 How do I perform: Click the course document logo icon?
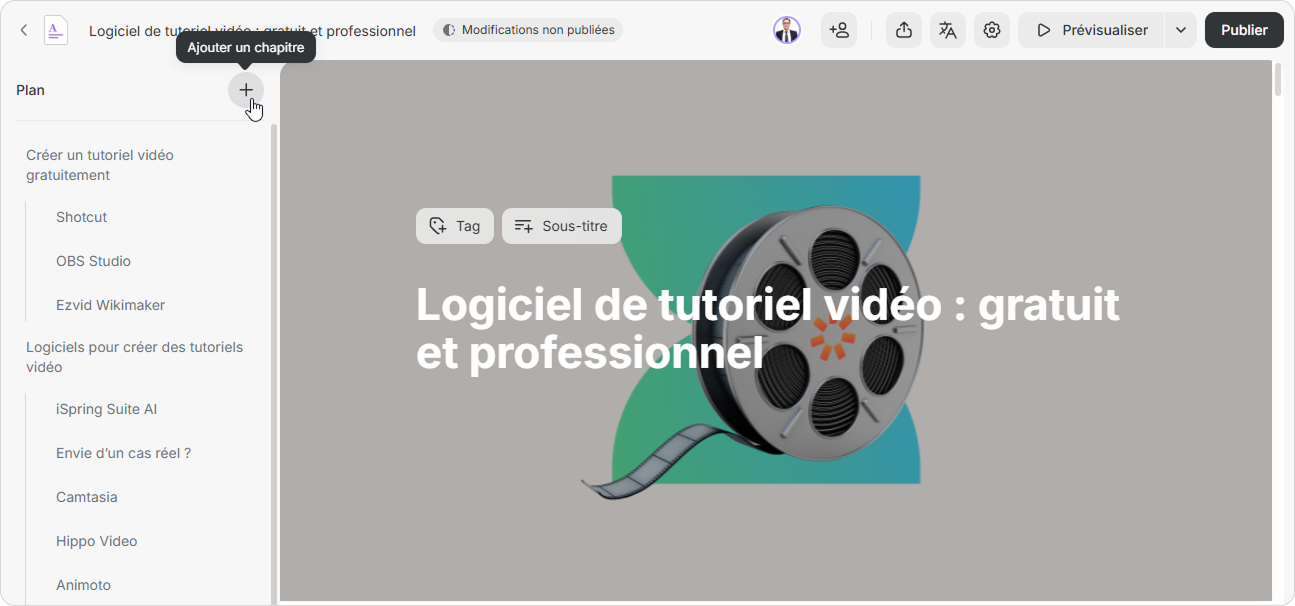tap(56, 30)
